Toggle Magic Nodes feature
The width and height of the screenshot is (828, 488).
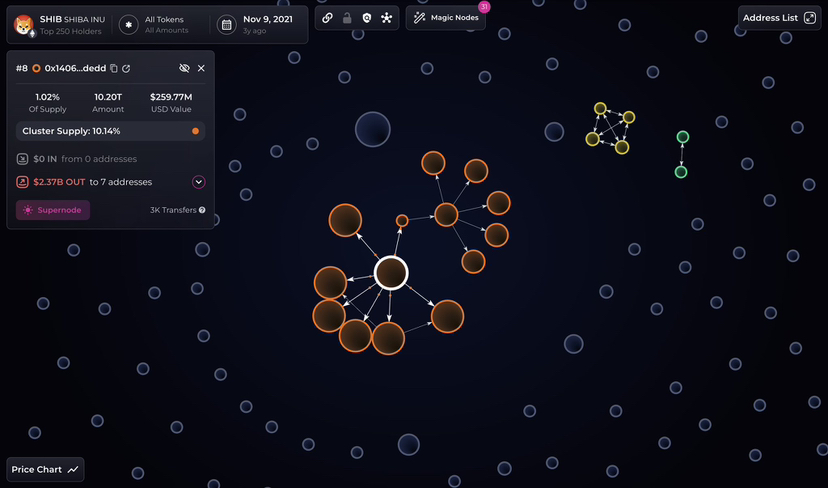coord(446,18)
